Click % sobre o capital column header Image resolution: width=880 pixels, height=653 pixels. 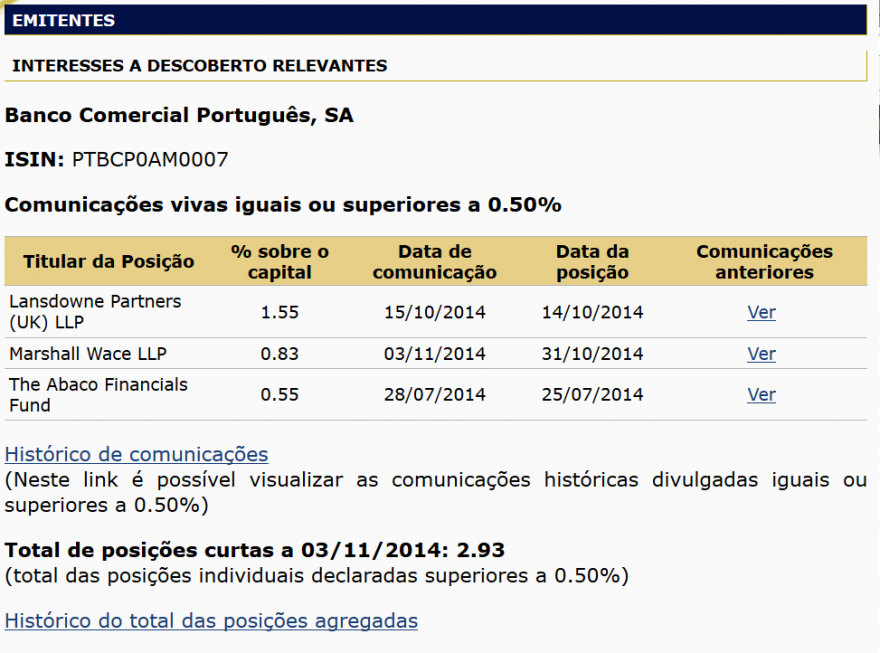pos(279,261)
